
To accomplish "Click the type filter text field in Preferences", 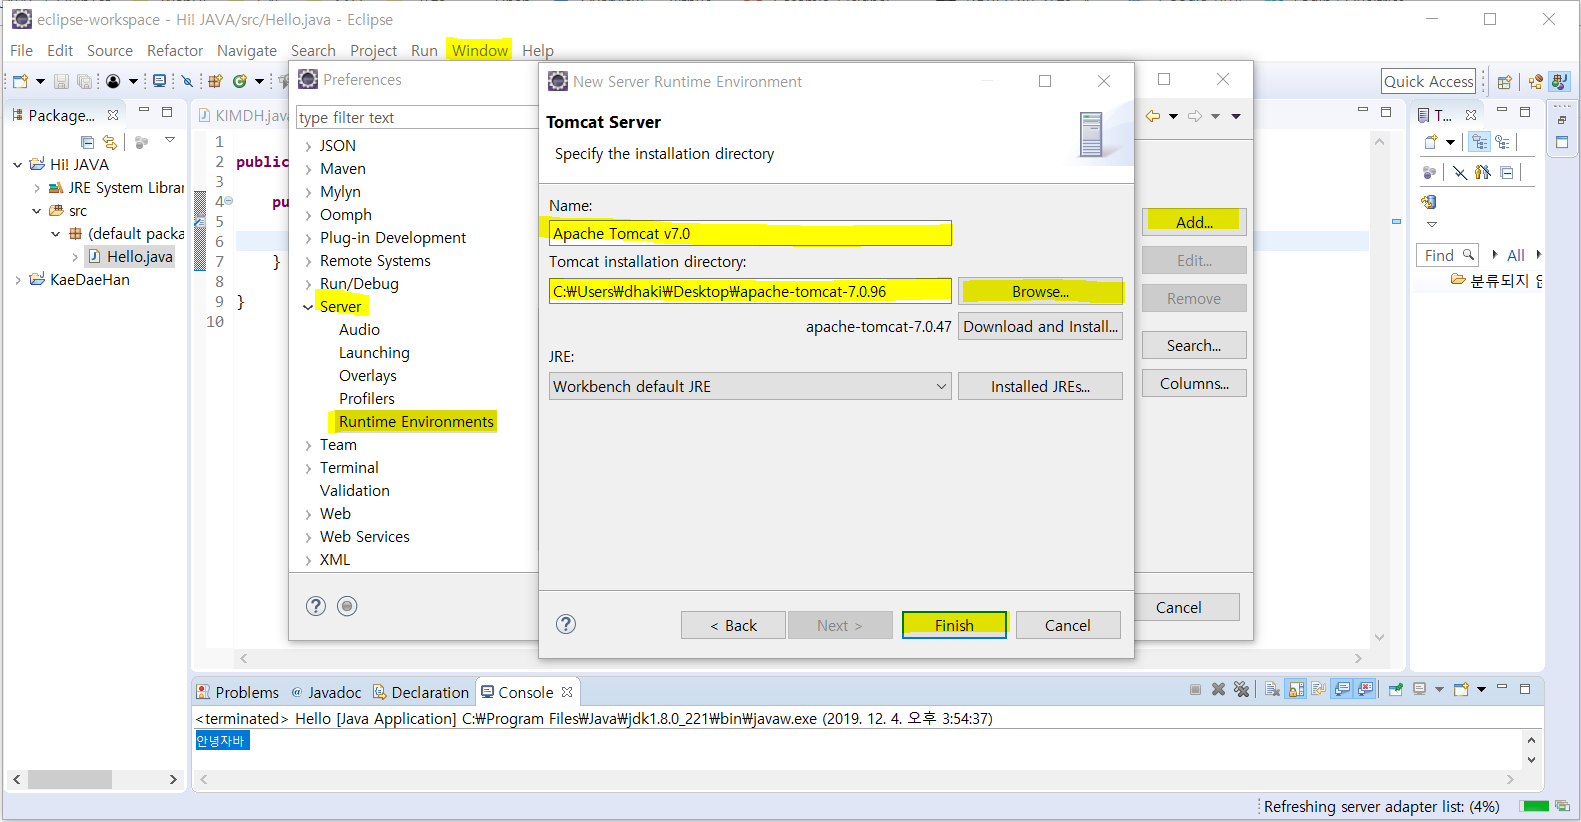I will pyautogui.click(x=417, y=117).
